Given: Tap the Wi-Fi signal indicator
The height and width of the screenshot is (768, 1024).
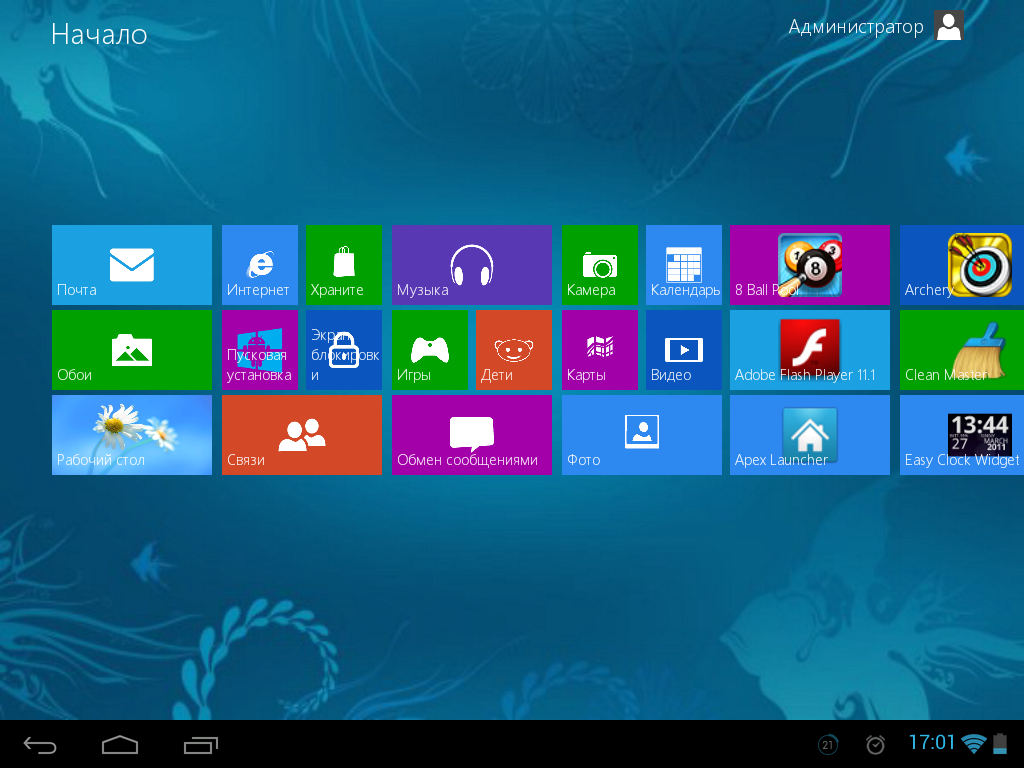Looking at the screenshot, I should (974, 744).
